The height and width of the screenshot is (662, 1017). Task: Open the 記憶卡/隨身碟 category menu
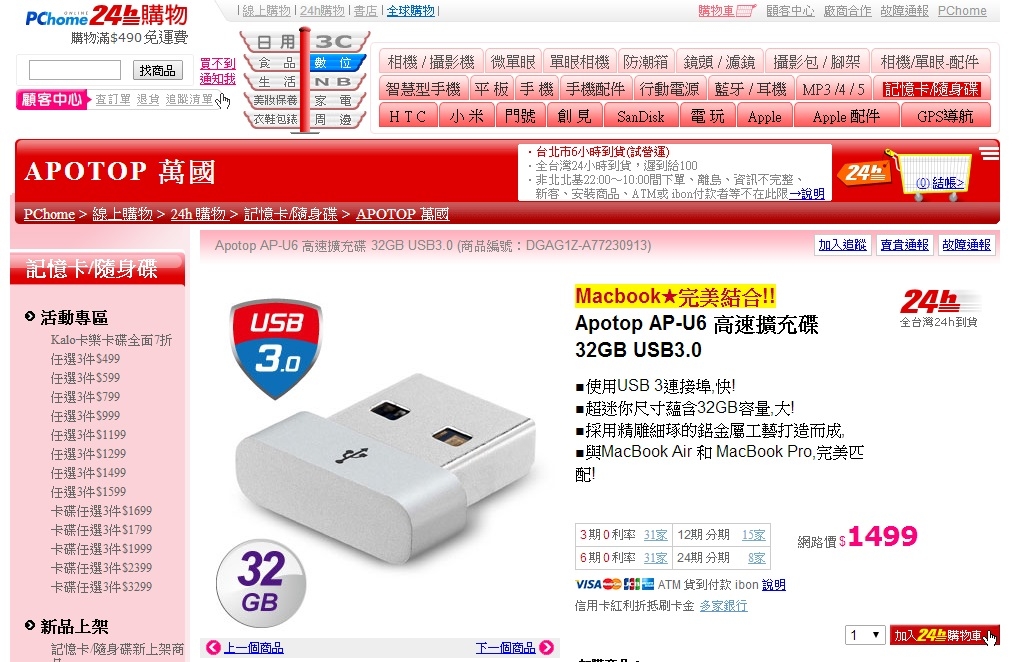931,89
